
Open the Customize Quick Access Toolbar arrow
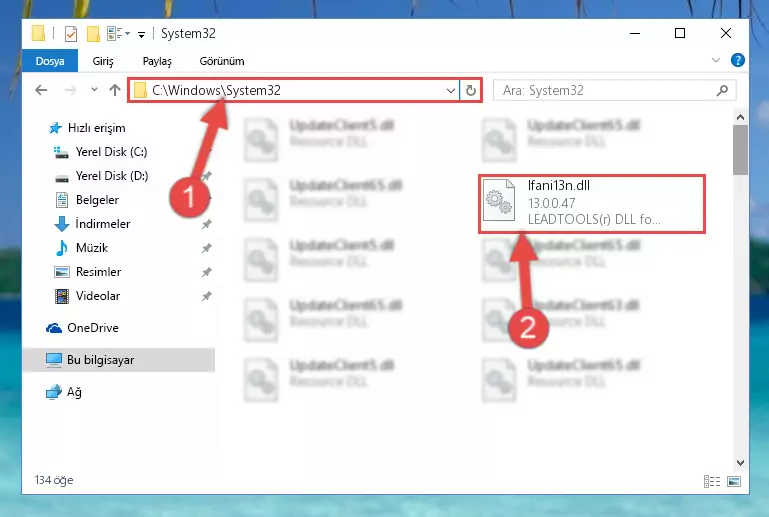pos(141,34)
